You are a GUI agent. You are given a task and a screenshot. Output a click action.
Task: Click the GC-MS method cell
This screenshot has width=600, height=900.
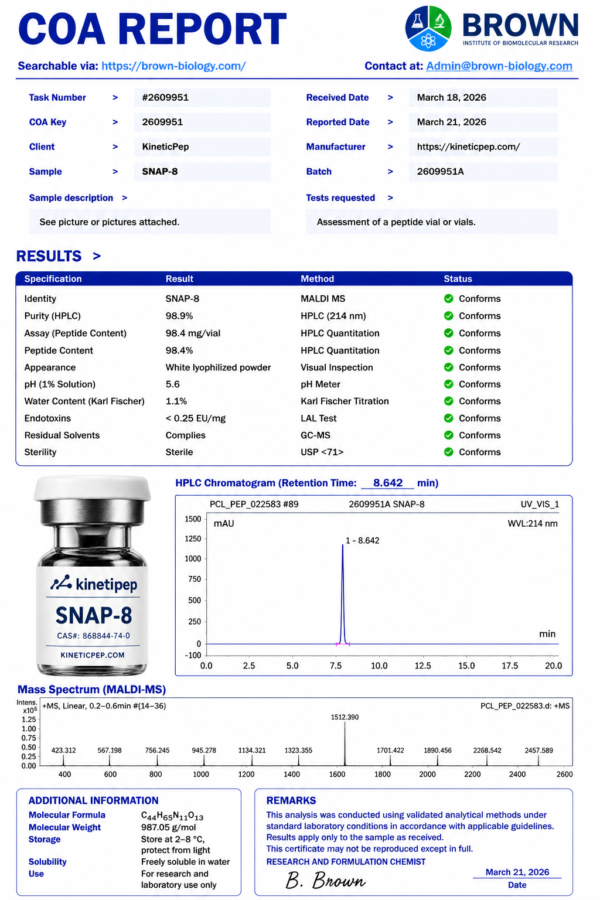[x=315, y=435]
